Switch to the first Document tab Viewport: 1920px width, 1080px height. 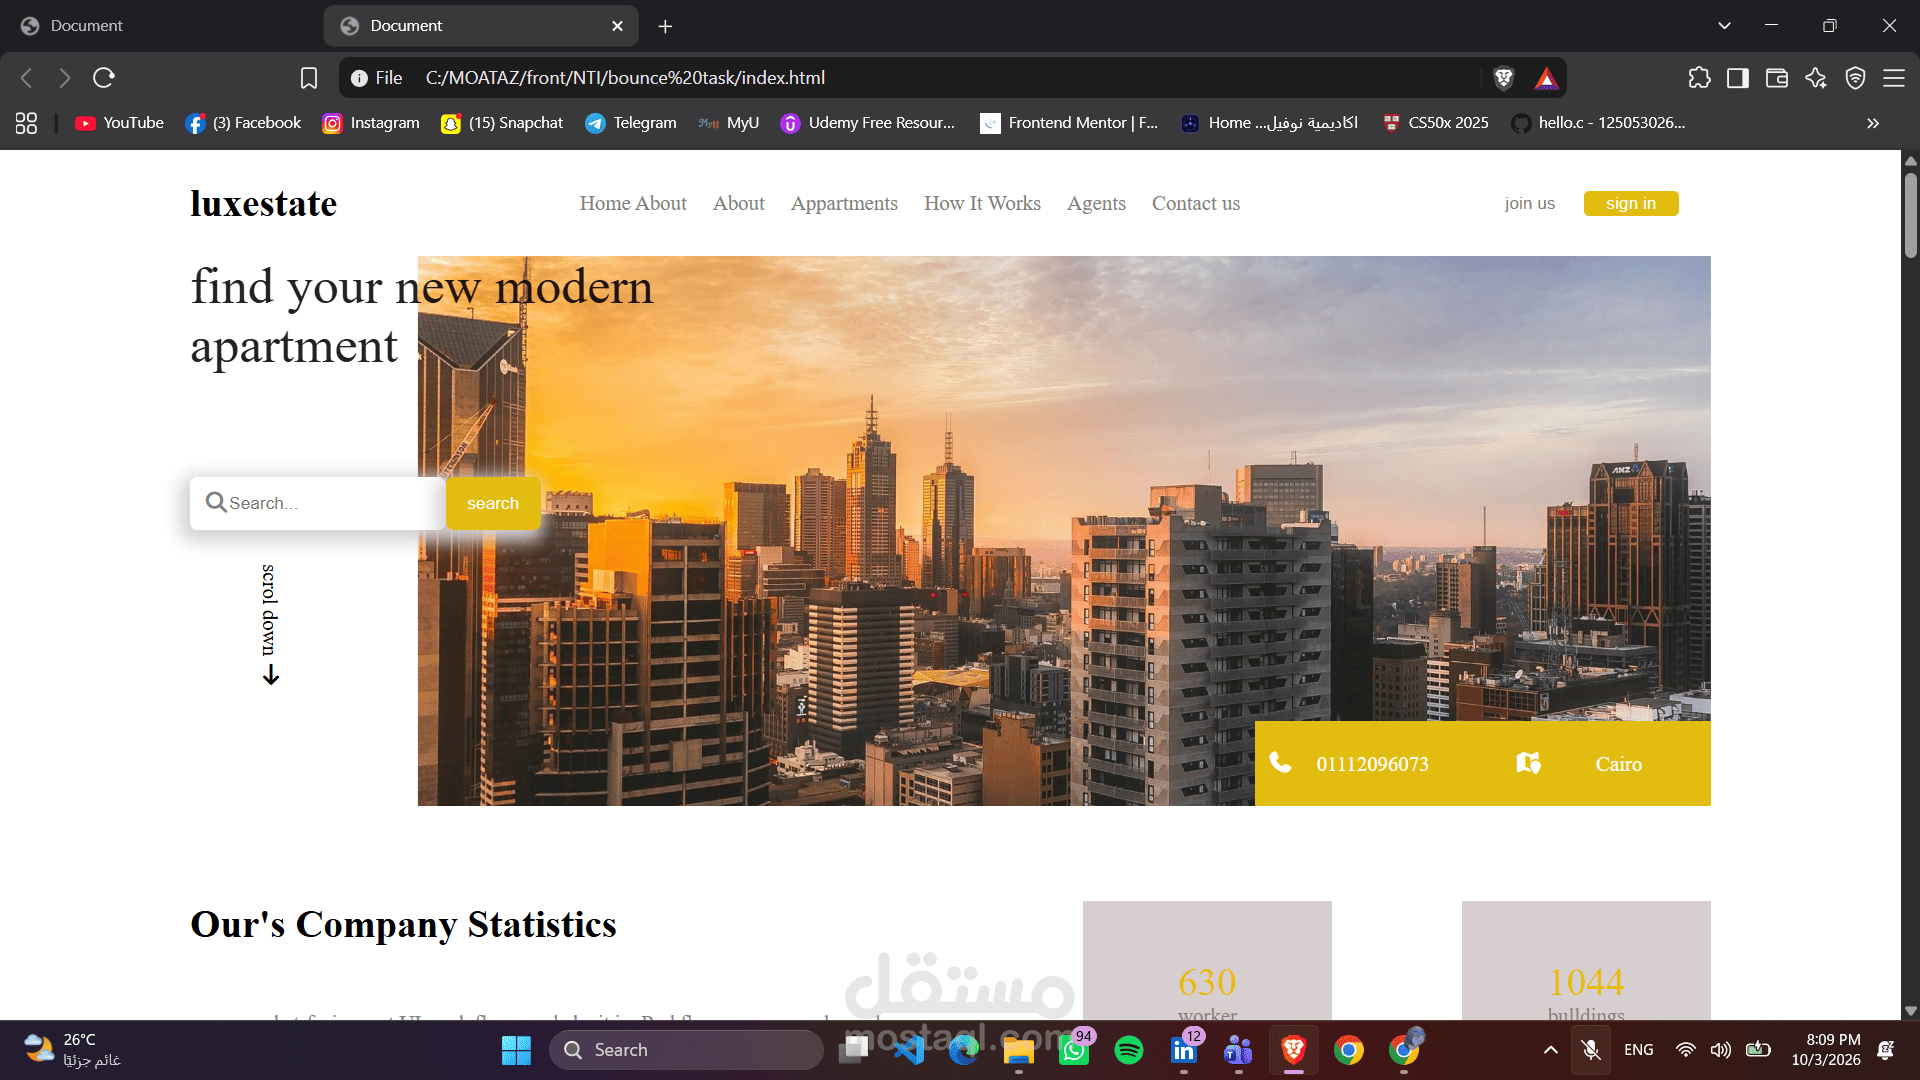coord(160,26)
